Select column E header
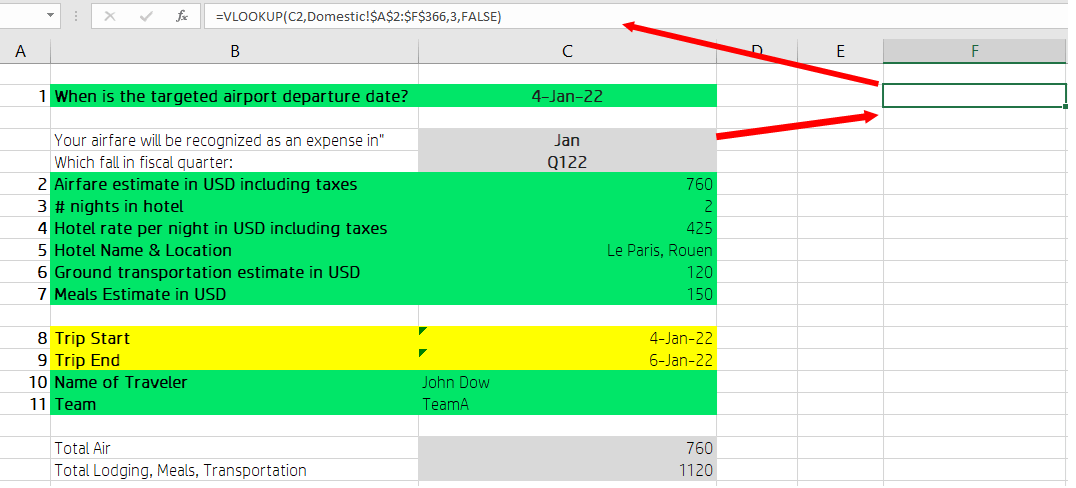The image size is (1076, 488). click(841, 51)
